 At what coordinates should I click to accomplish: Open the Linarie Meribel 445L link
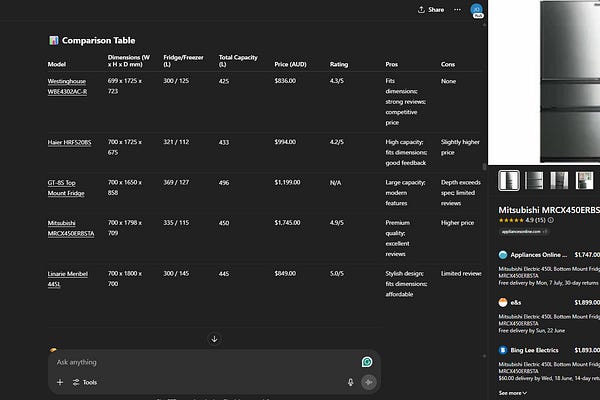(67, 279)
